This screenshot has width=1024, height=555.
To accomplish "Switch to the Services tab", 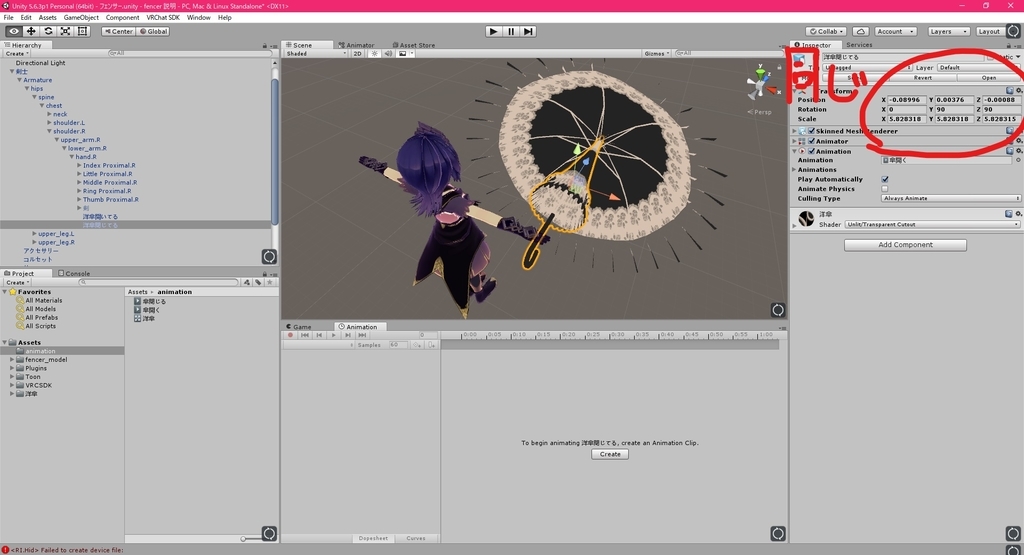I will 859,45.
